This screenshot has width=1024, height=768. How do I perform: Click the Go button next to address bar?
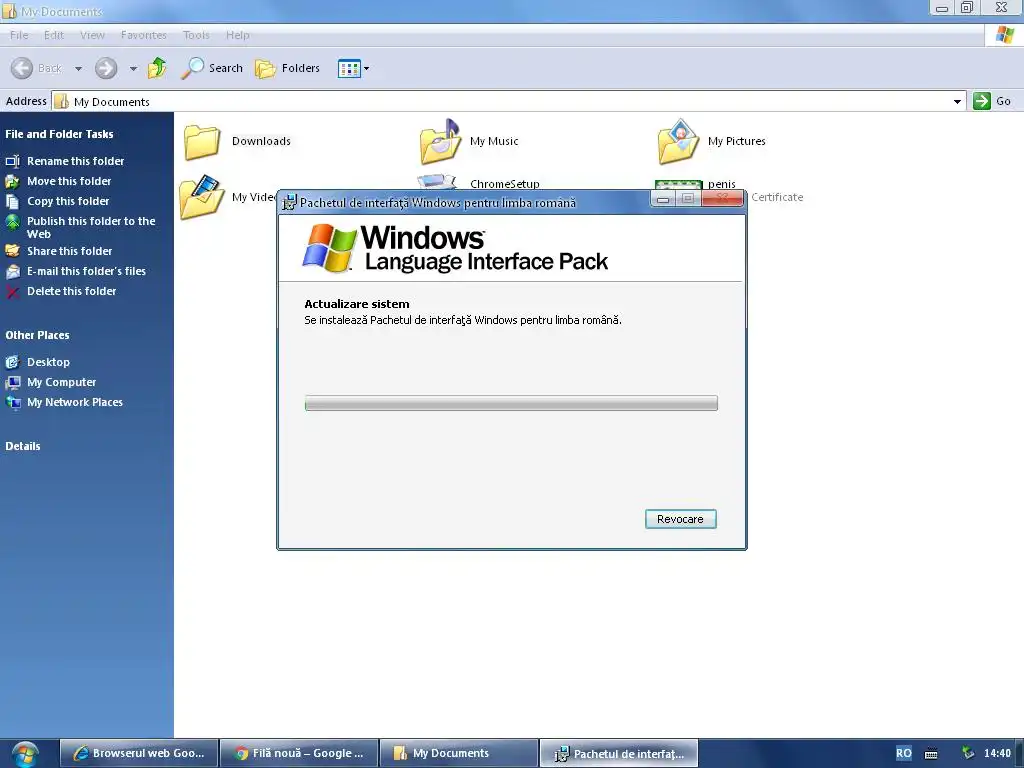993,101
